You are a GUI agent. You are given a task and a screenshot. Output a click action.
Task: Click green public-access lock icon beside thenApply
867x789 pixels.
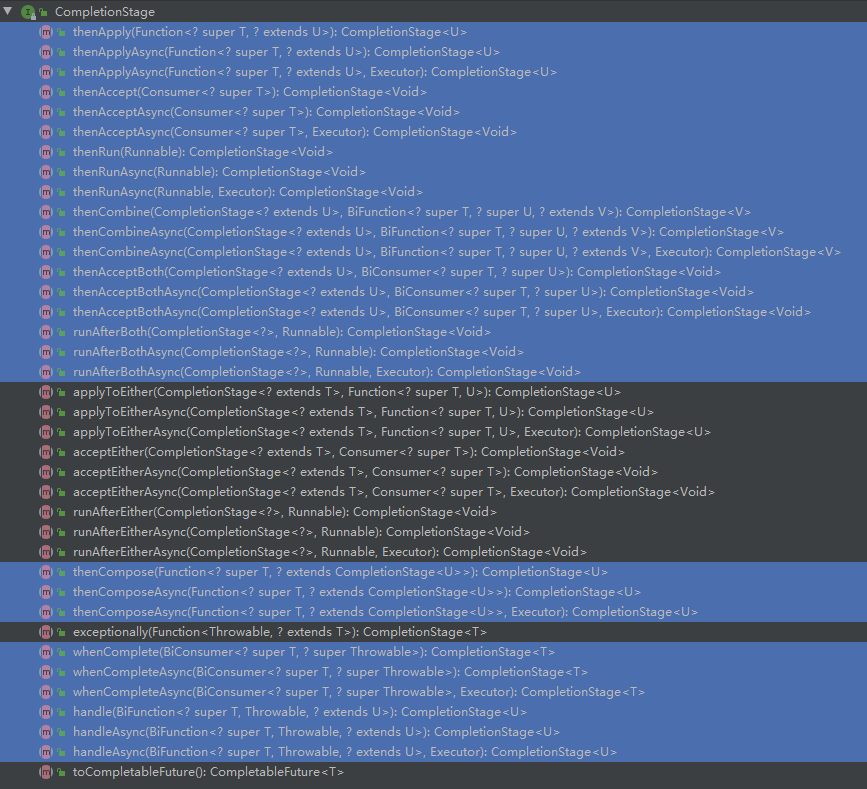point(61,32)
